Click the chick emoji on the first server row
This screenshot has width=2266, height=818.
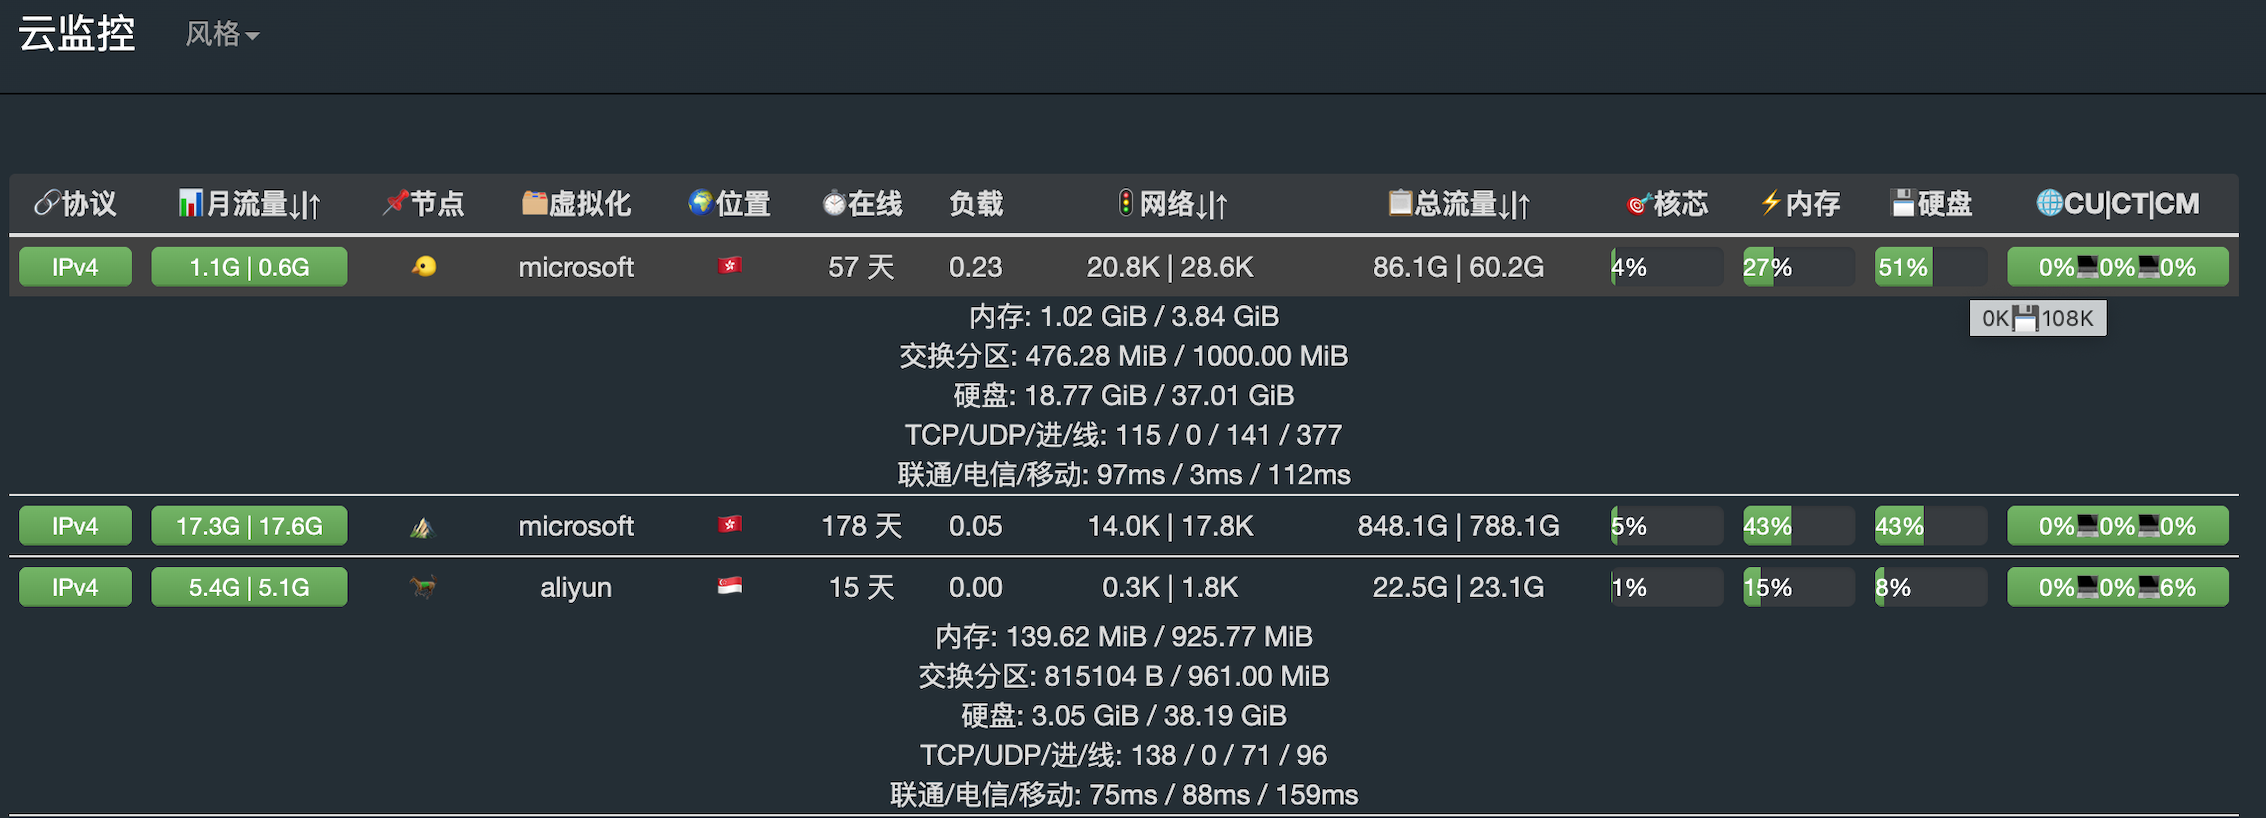[422, 267]
